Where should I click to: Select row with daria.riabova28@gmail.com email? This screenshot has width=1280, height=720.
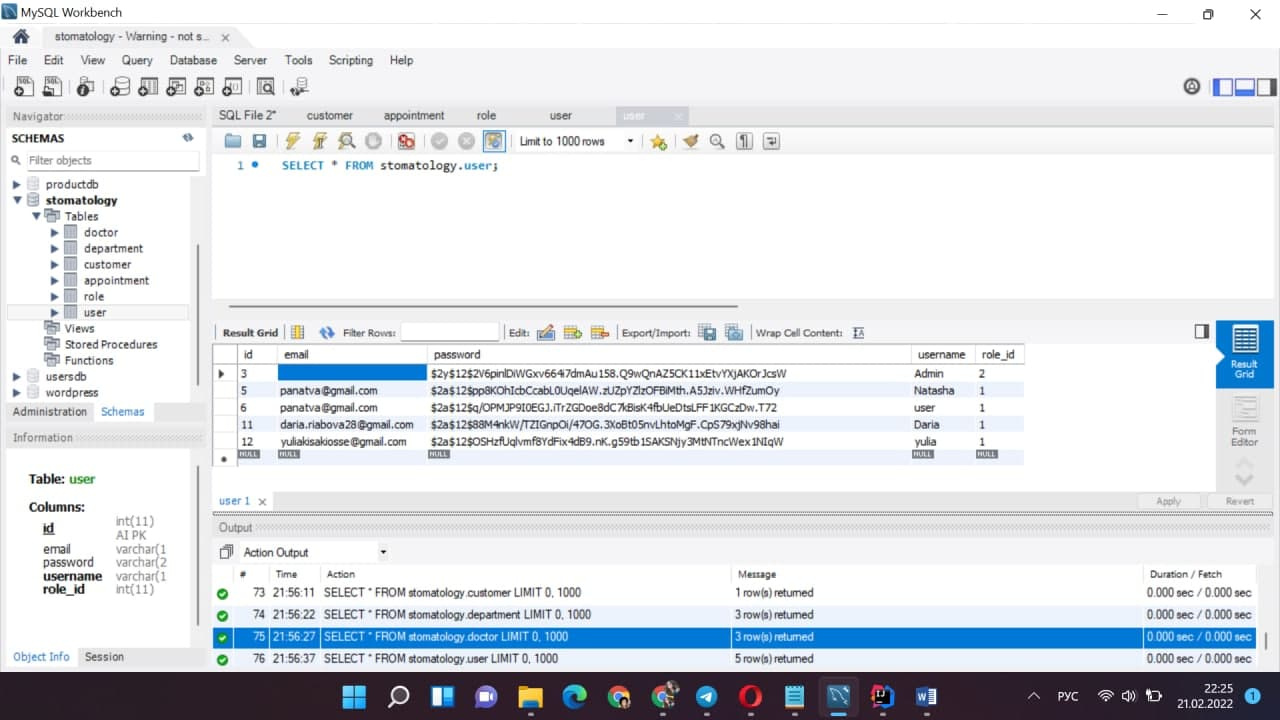click(618, 424)
